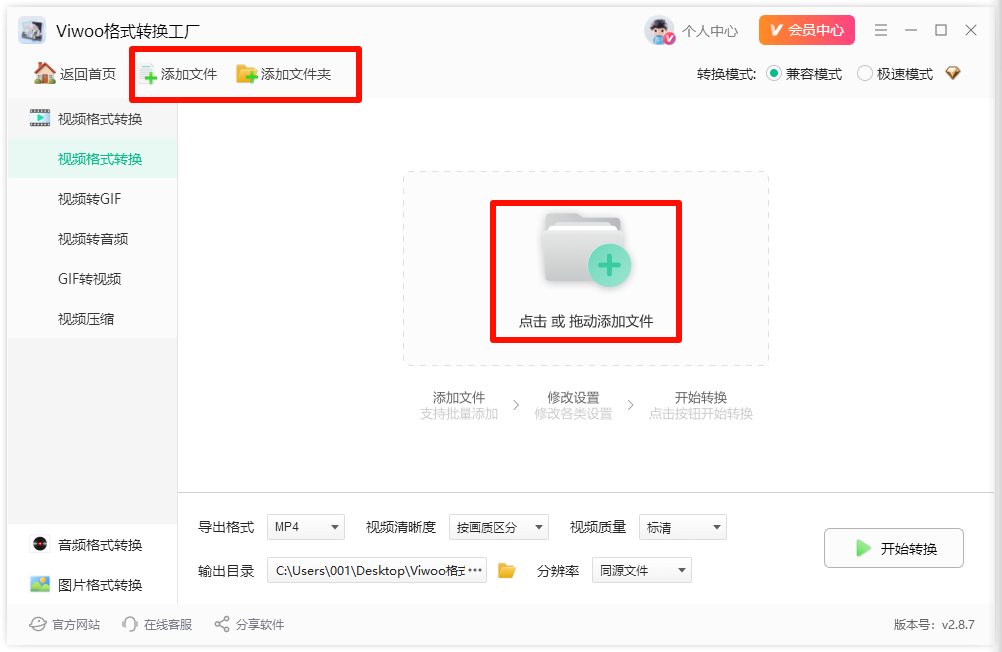Click the image picture icon in sidebar
This screenshot has width=1002, height=652.
40,584
